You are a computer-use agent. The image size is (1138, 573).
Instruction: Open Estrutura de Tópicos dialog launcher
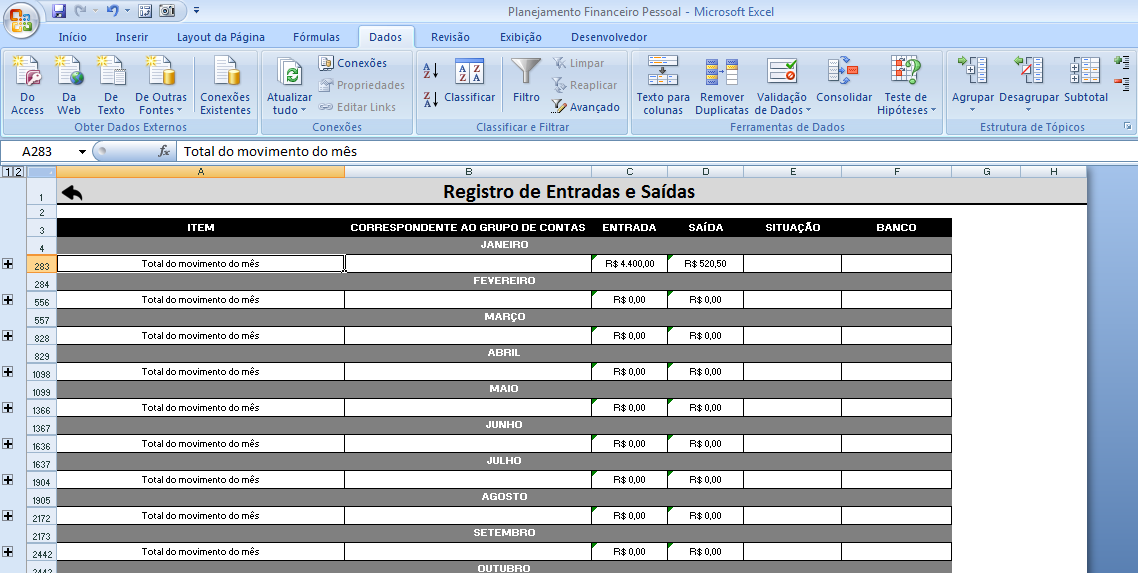[1127, 126]
